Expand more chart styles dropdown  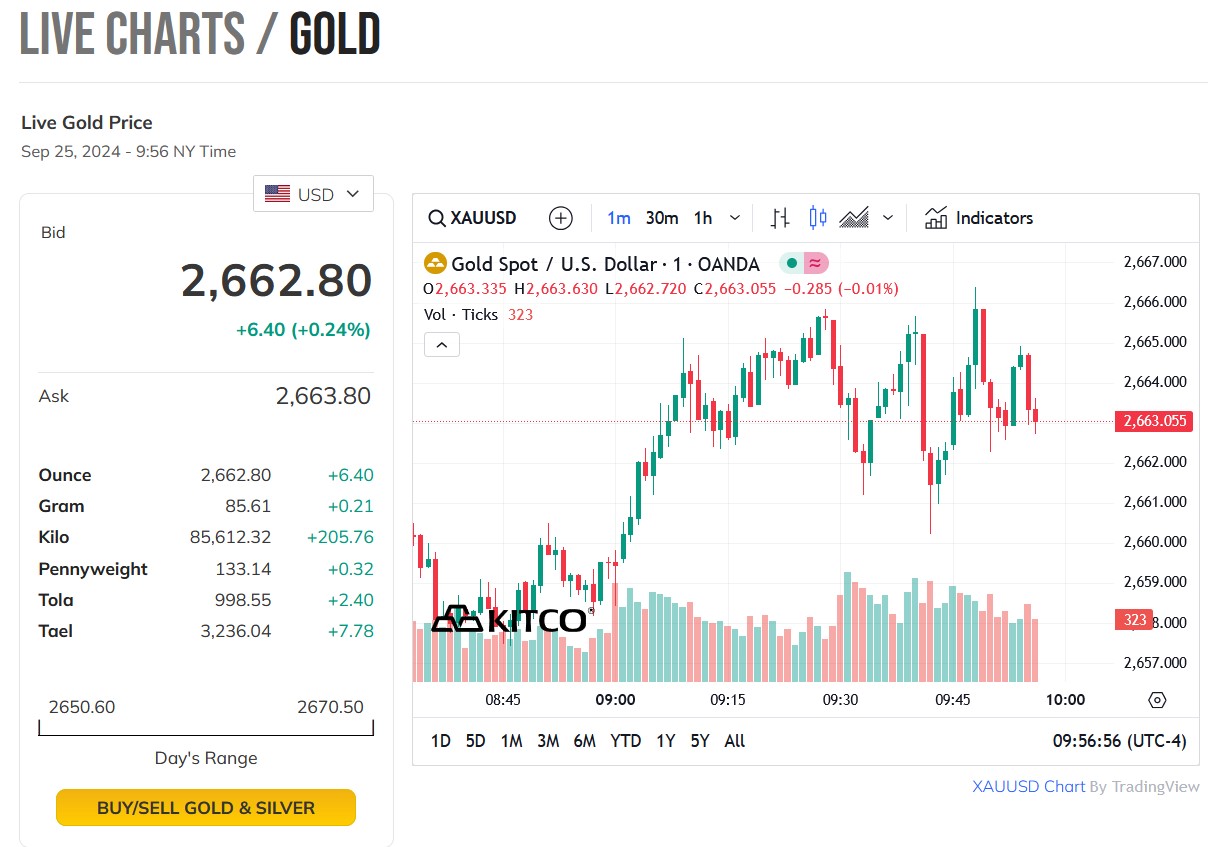tap(887, 218)
